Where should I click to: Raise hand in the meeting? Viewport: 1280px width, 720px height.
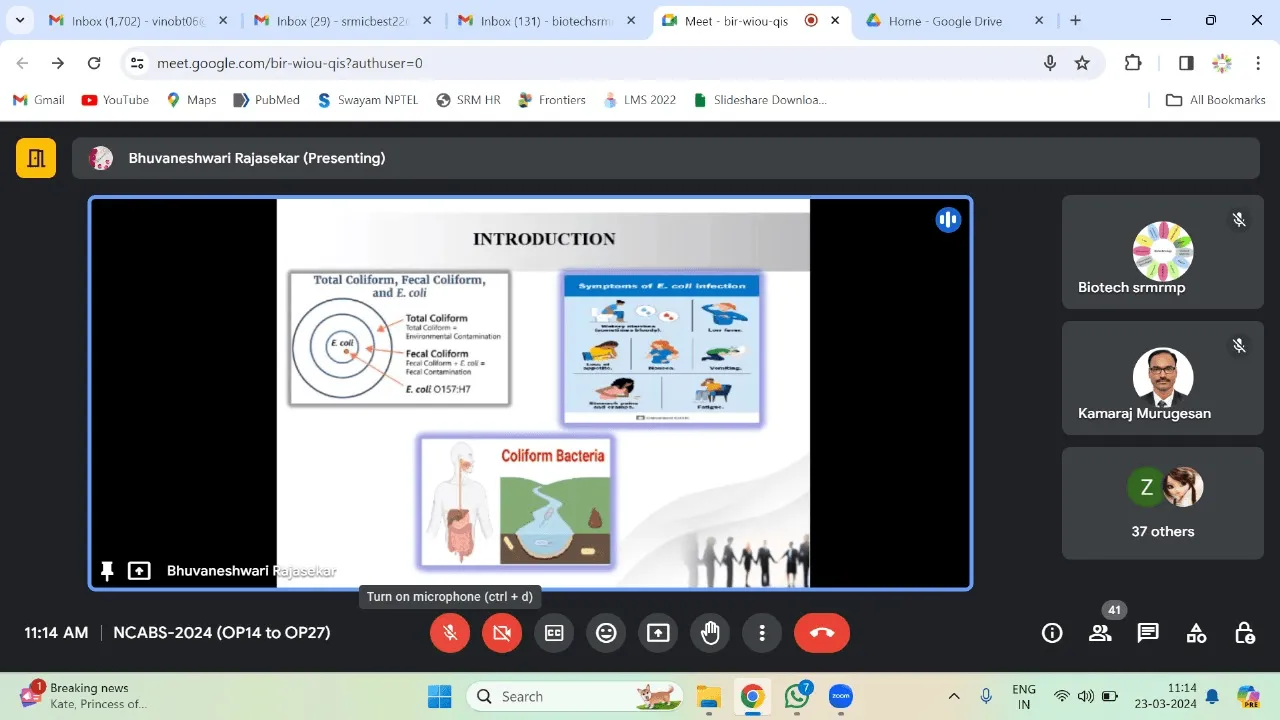(x=710, y=633)
